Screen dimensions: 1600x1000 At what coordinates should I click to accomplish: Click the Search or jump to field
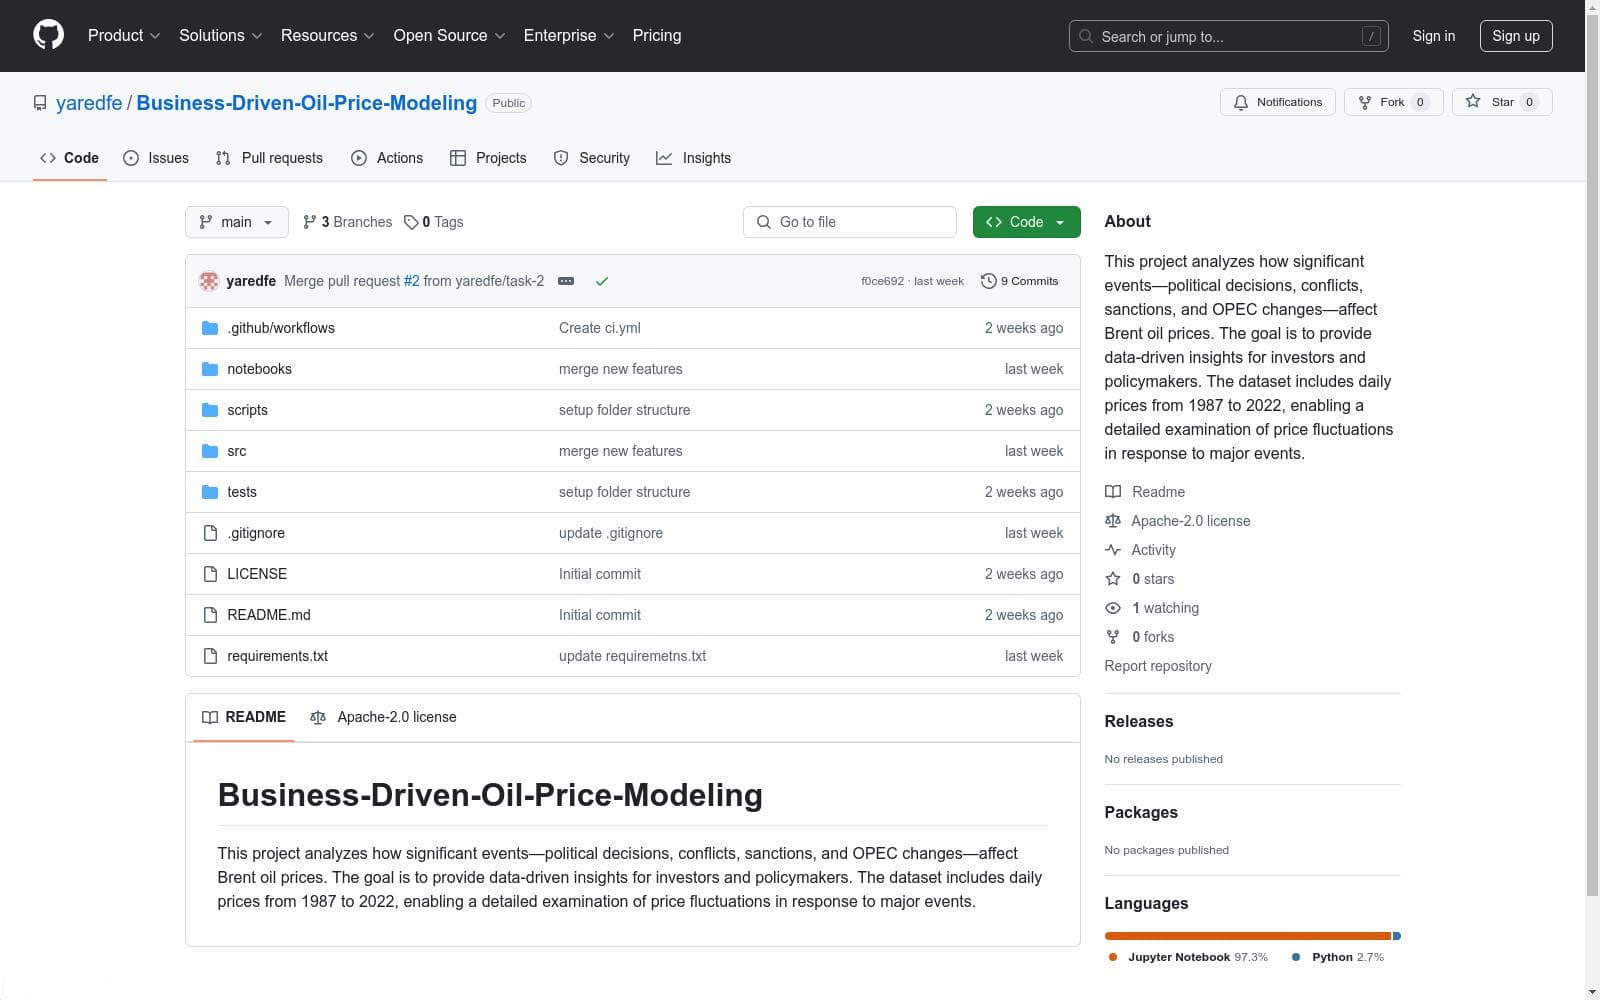(x=1228, y=36)
